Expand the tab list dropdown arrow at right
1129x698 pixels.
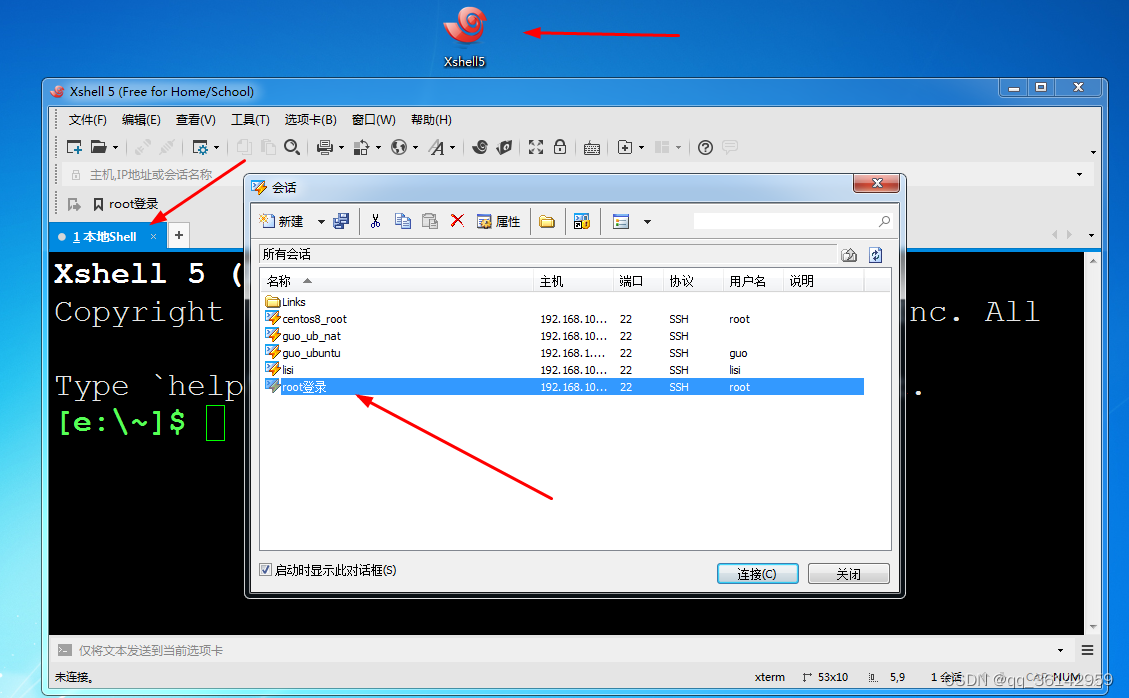pos(1092,236)
